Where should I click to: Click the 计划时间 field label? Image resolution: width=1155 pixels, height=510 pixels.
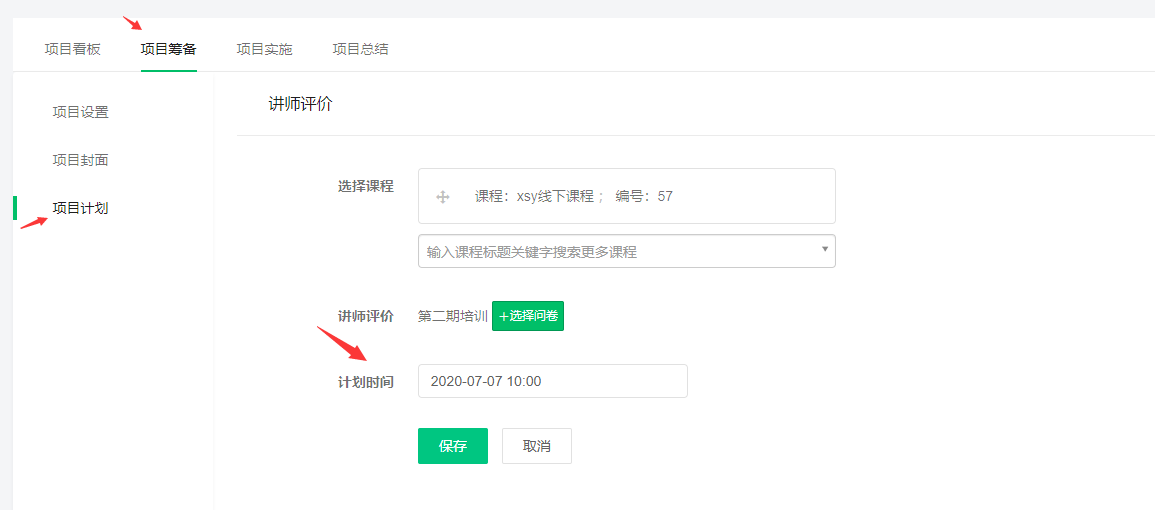click(365, 382)
